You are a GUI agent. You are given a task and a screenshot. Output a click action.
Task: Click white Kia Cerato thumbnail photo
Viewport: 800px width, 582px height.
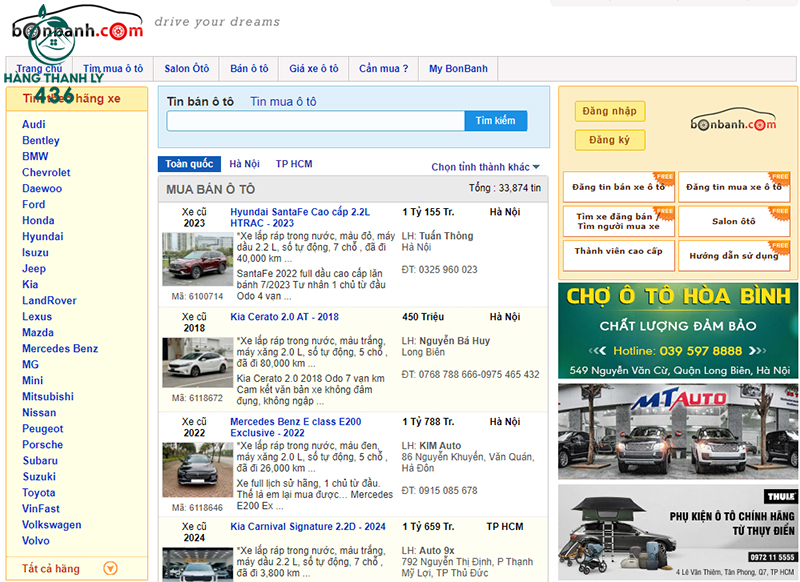[197, 363]
